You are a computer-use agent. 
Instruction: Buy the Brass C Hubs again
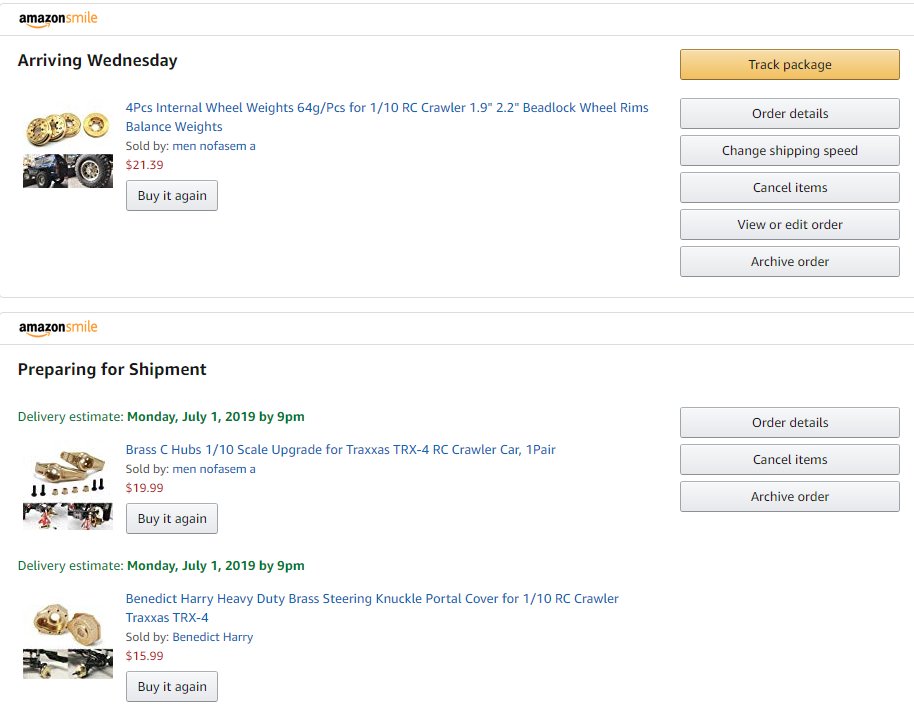click(172, 519)
